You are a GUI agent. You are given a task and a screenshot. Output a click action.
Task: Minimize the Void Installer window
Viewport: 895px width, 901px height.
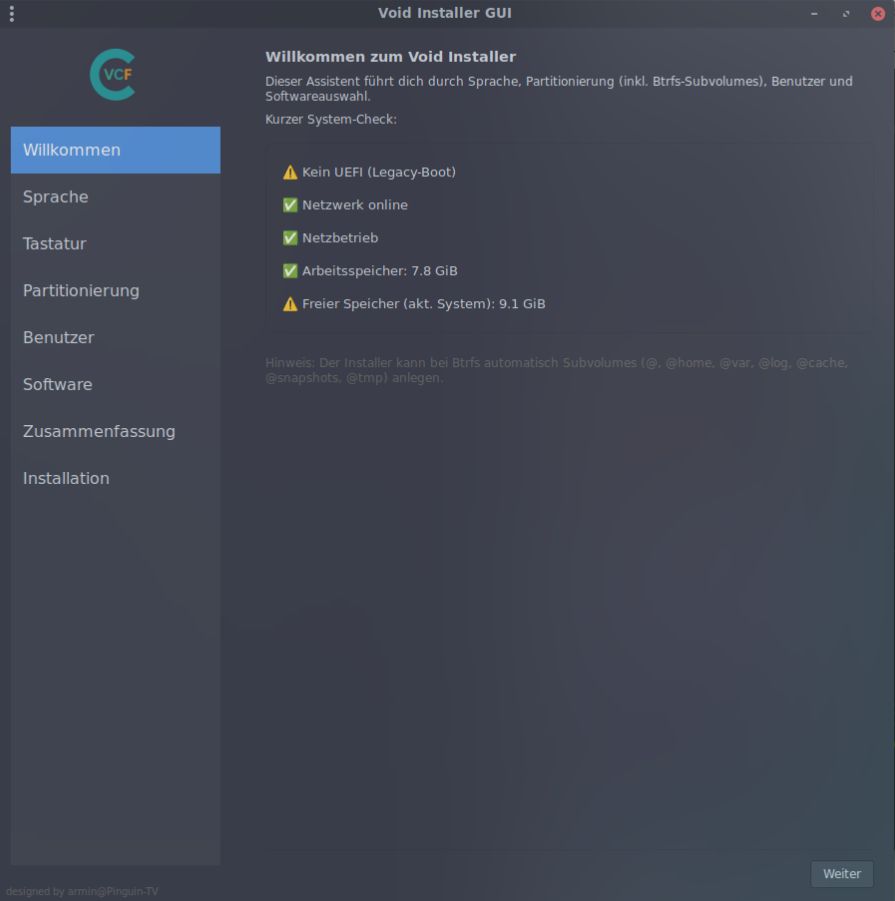[814, 13]
